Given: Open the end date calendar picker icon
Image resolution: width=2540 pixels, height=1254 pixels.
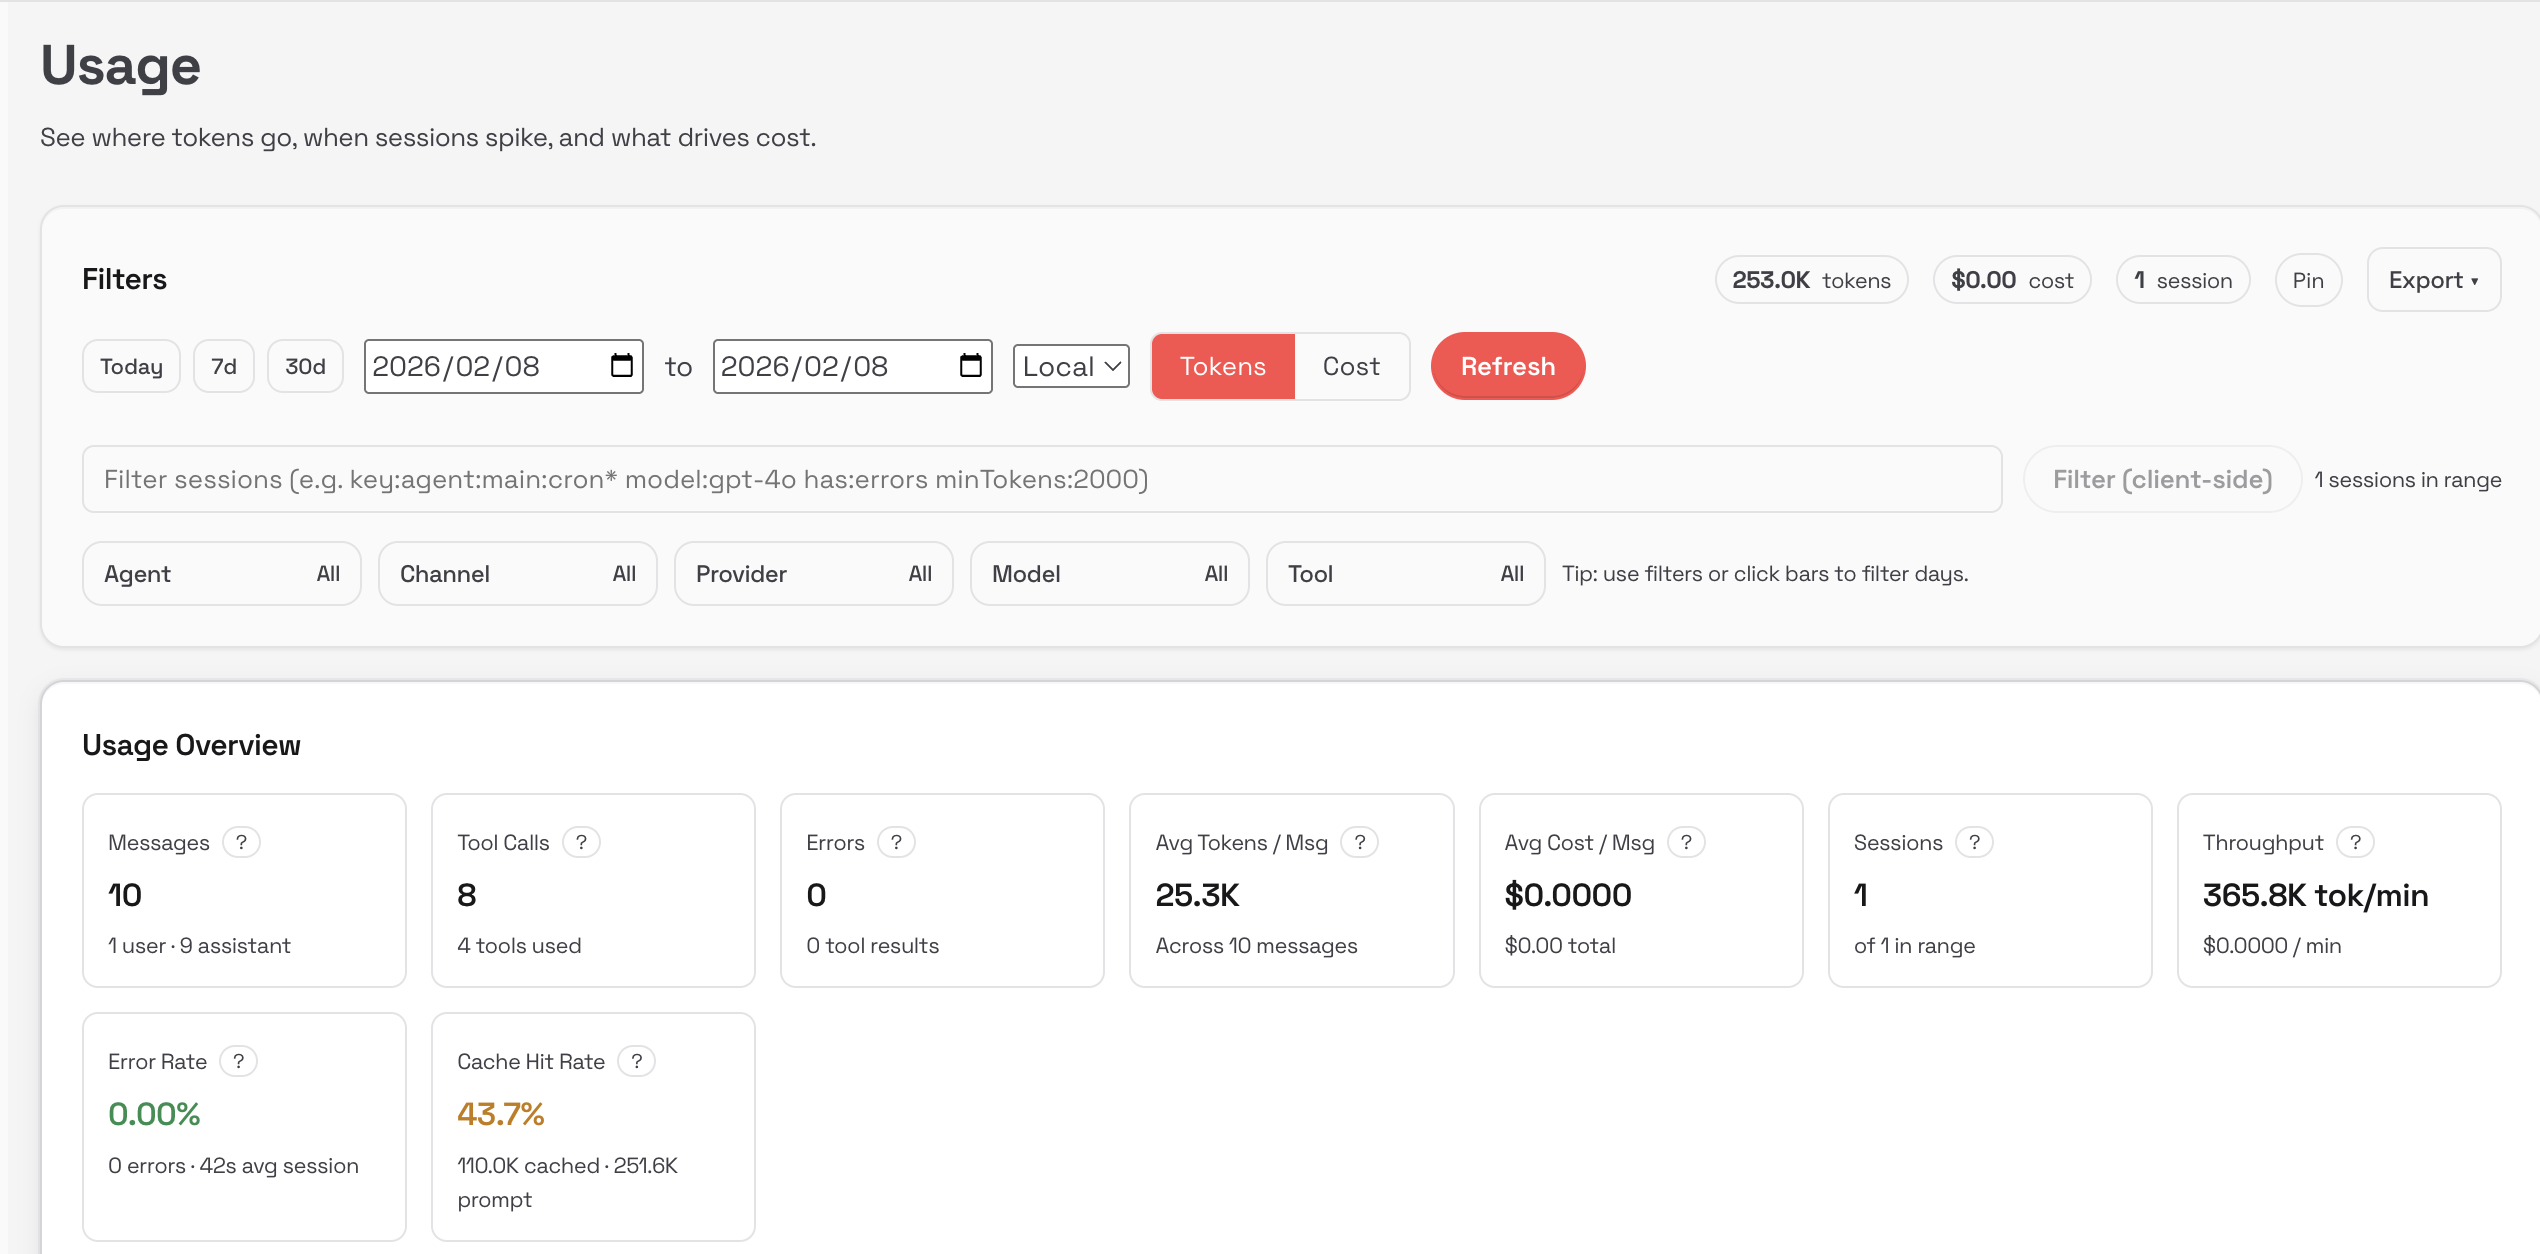Looking at the screenshot, I should click(970, 366).
